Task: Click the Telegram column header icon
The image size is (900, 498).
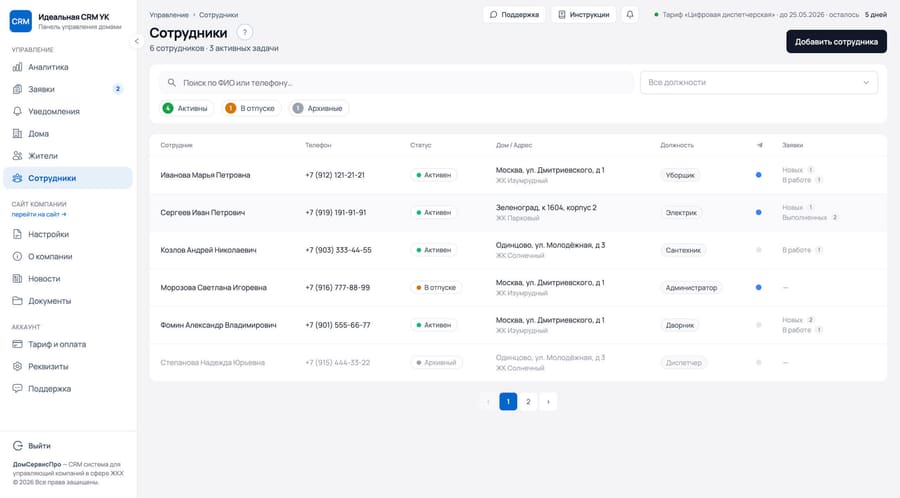Action: coord(759,145)
